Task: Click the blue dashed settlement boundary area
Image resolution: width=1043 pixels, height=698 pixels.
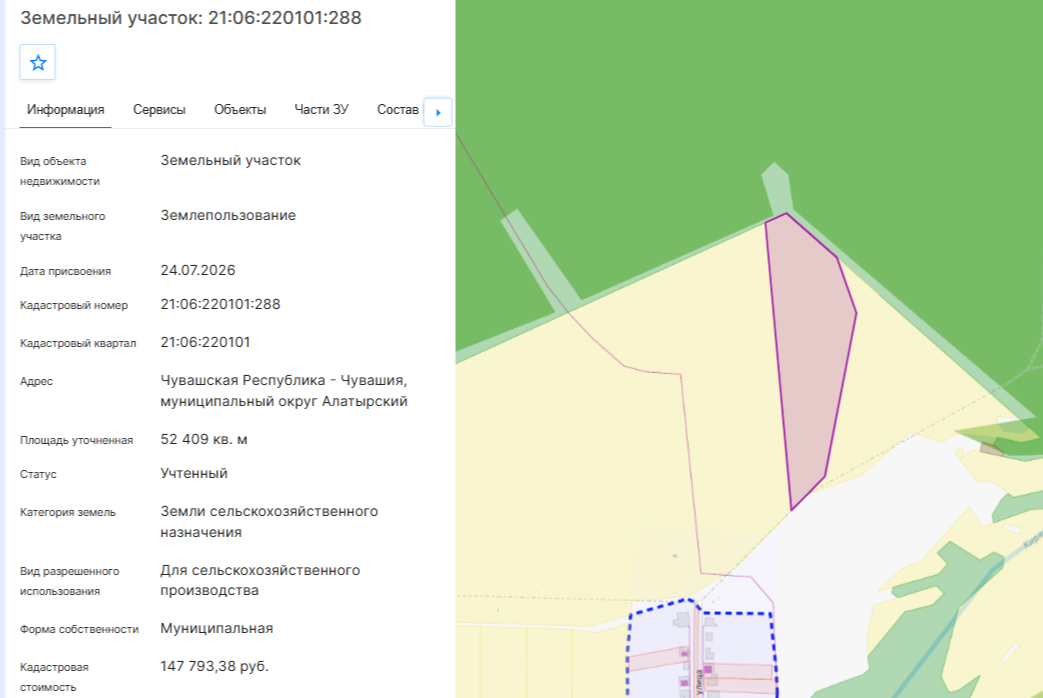Action: [x=702, y=649]
